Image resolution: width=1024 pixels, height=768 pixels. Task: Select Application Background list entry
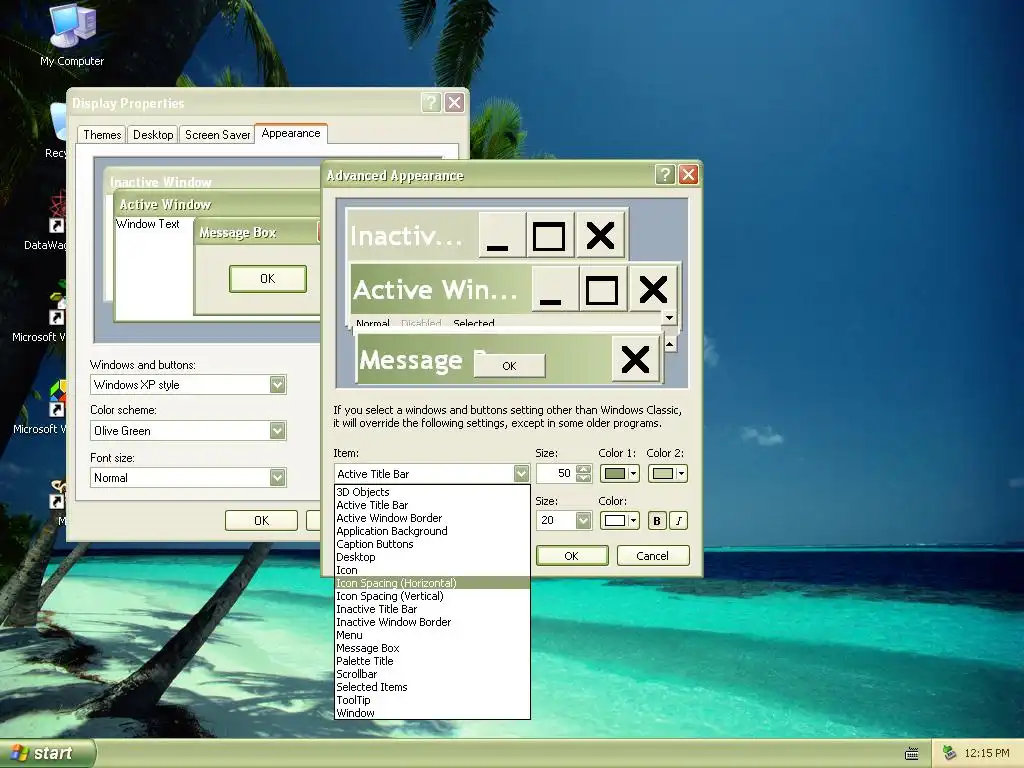tap(432, 531)
